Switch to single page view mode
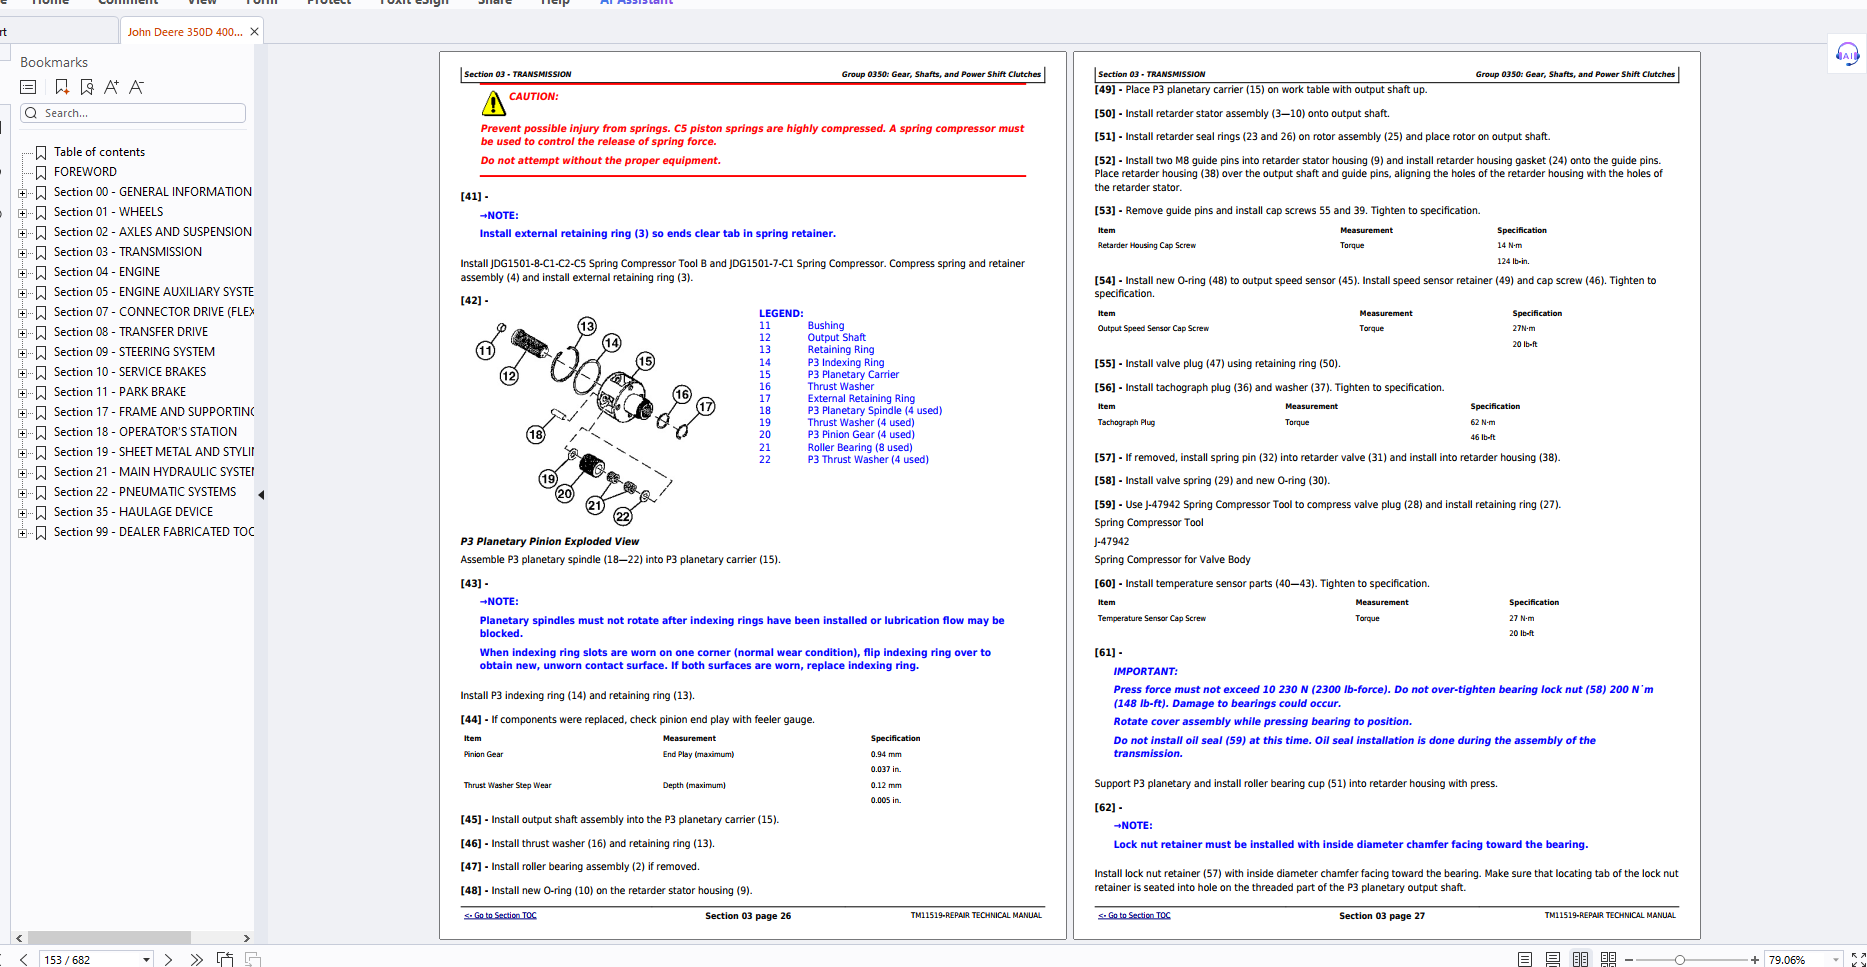The width and height of the screenshot is (1867, 967). coord(1524,959)
